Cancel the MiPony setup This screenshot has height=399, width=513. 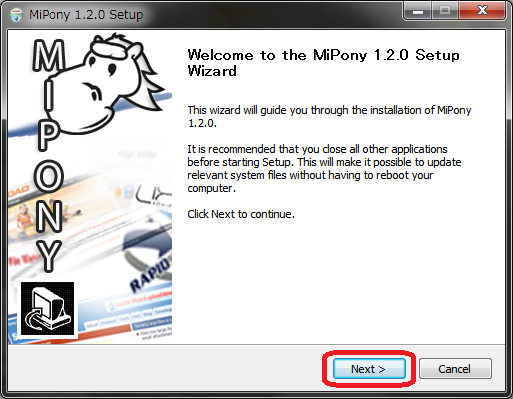(x=455, y=369)
